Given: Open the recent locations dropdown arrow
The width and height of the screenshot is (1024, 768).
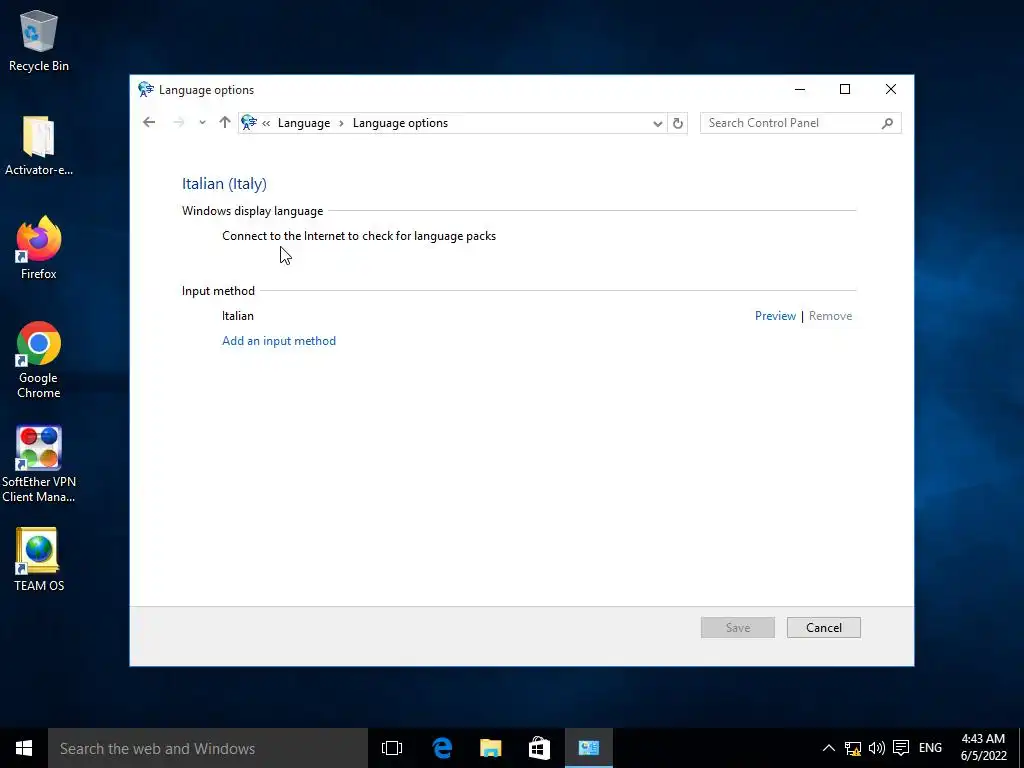Looking at the screenshot, I should pyautogui.click(x=202, y=123).
